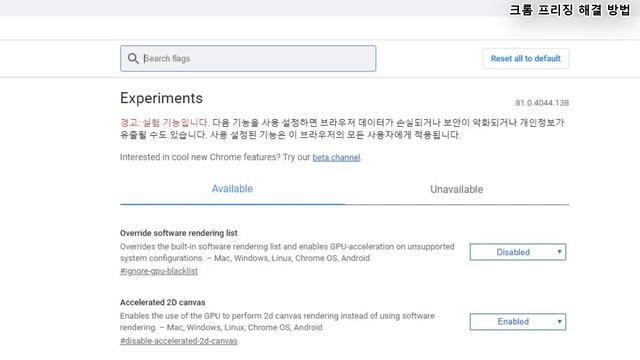Select the Experiments heading text

pyautogui.click(x=161, y=98)
